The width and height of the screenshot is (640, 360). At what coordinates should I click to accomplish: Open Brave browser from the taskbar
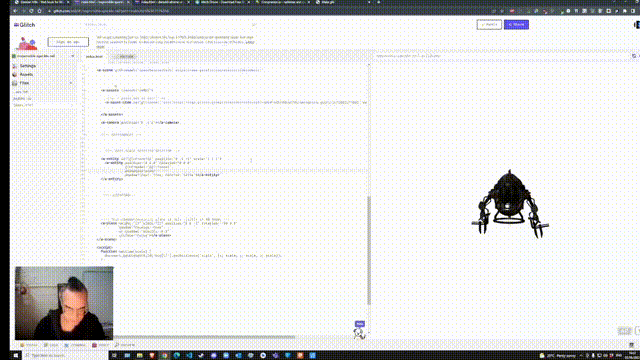[x=152, y=356]
